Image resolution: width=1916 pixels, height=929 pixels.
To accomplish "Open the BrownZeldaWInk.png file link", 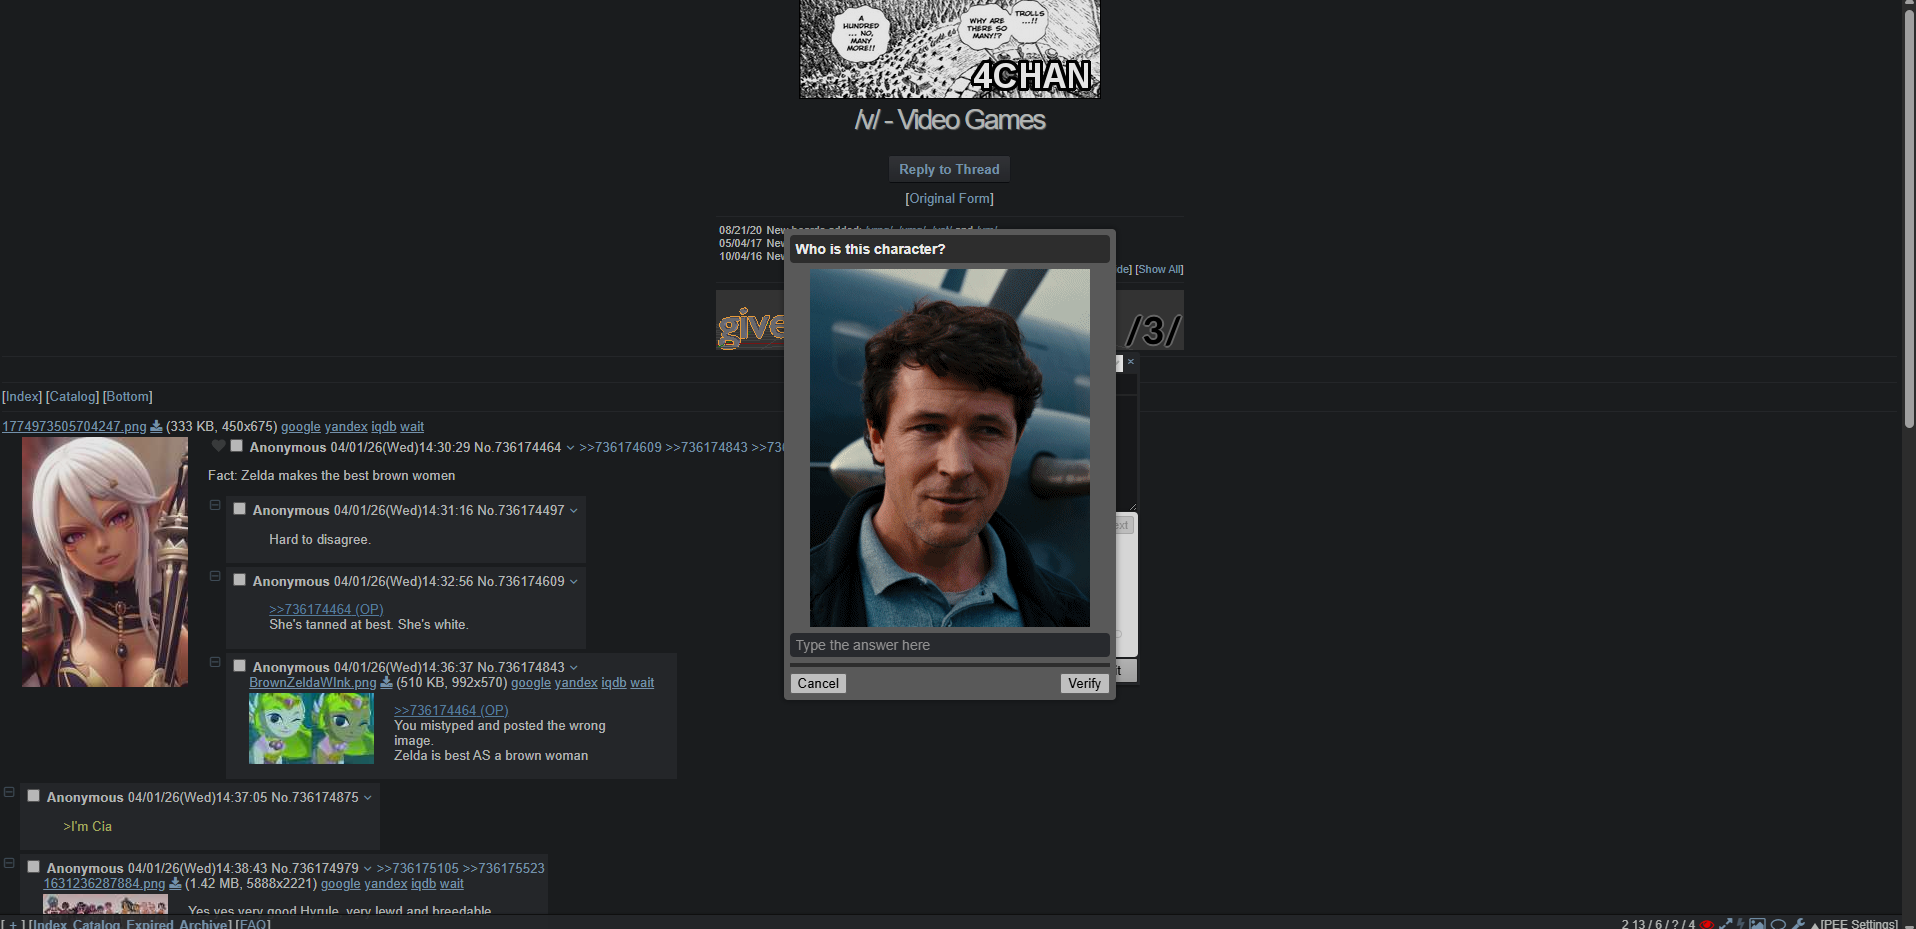I will (313, 683).
